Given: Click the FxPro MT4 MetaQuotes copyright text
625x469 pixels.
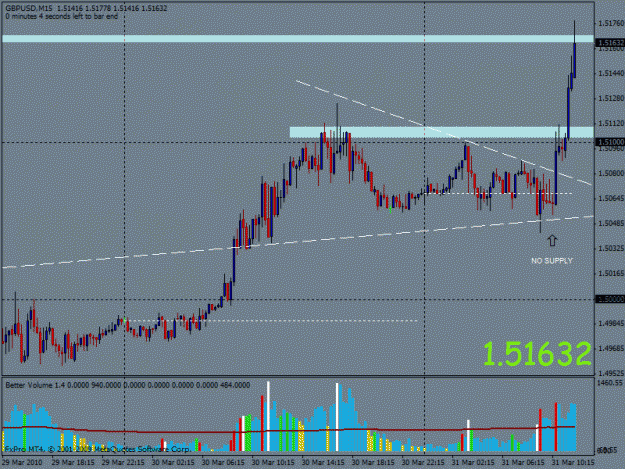Looking at the screenshot, I should point(98,449).
